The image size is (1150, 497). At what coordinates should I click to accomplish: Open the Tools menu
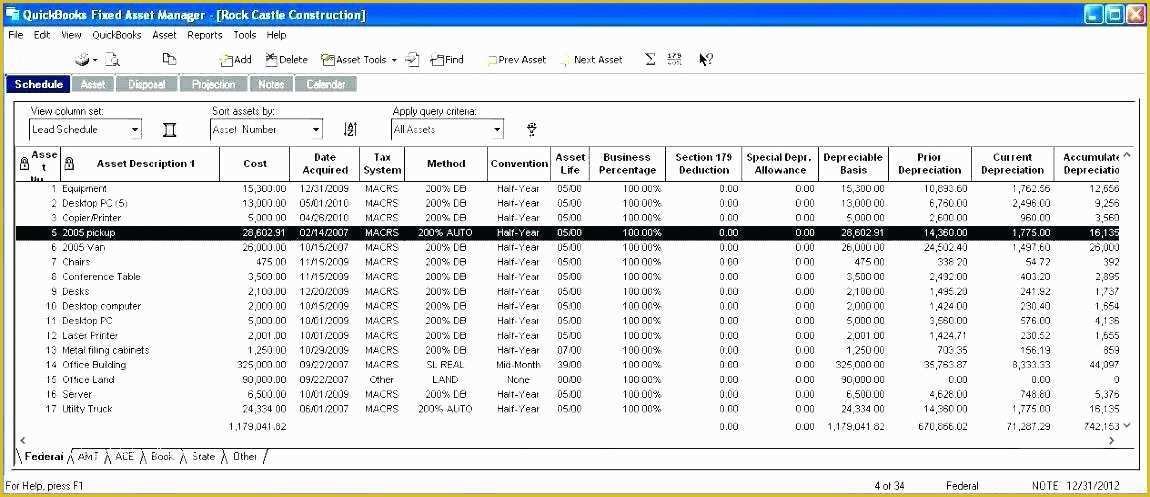245,34
